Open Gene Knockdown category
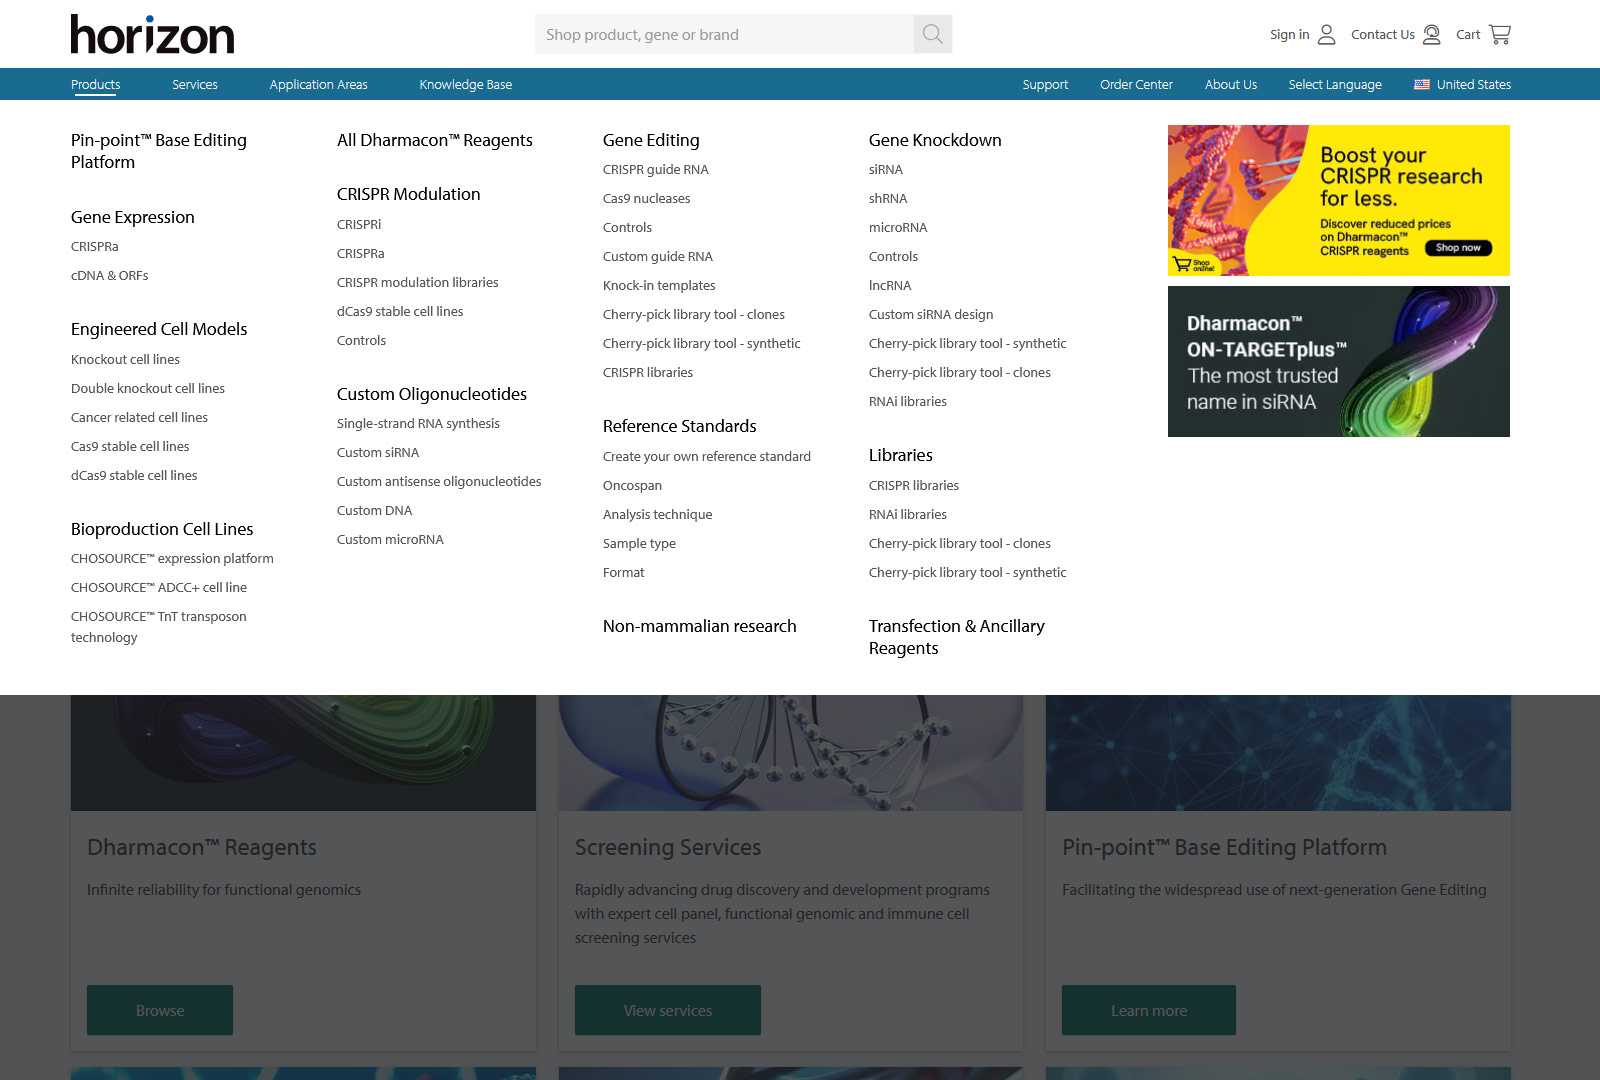The image size is (1600, 1080). click(x=935, y=140)
